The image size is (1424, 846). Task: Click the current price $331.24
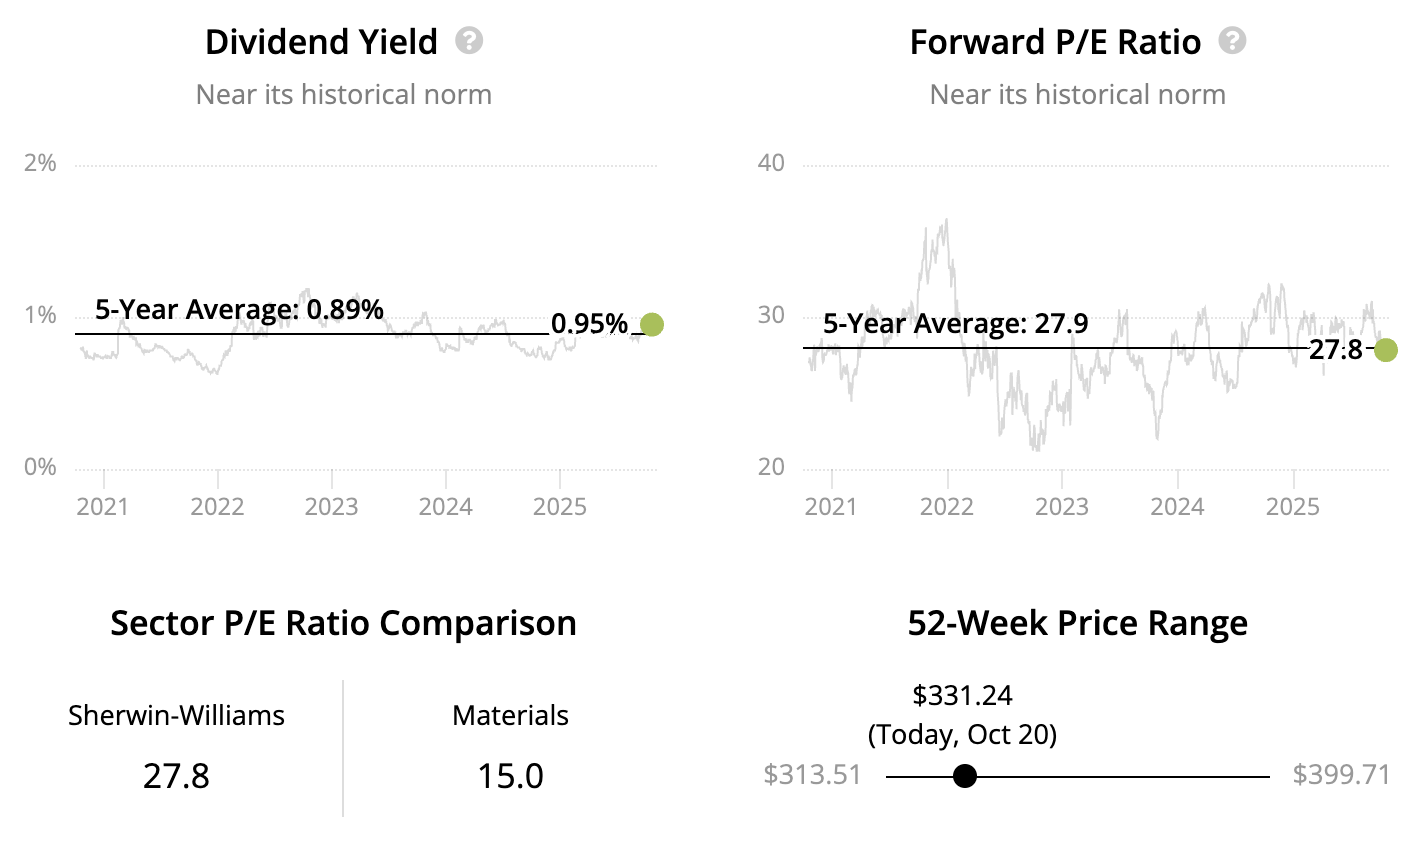[x=962, y=695]
